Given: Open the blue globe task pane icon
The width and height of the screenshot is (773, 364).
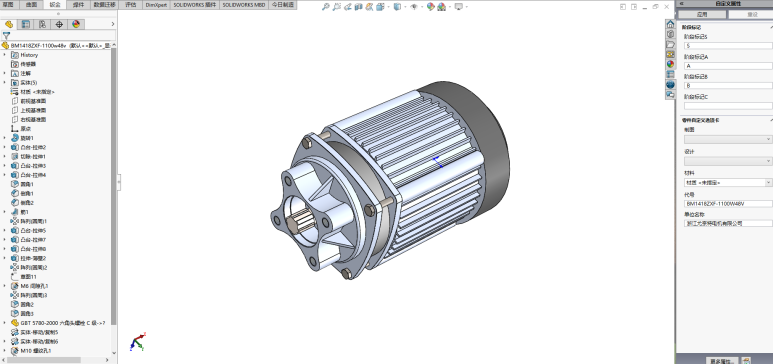Looking at the screenshot, I should point(670,84).
